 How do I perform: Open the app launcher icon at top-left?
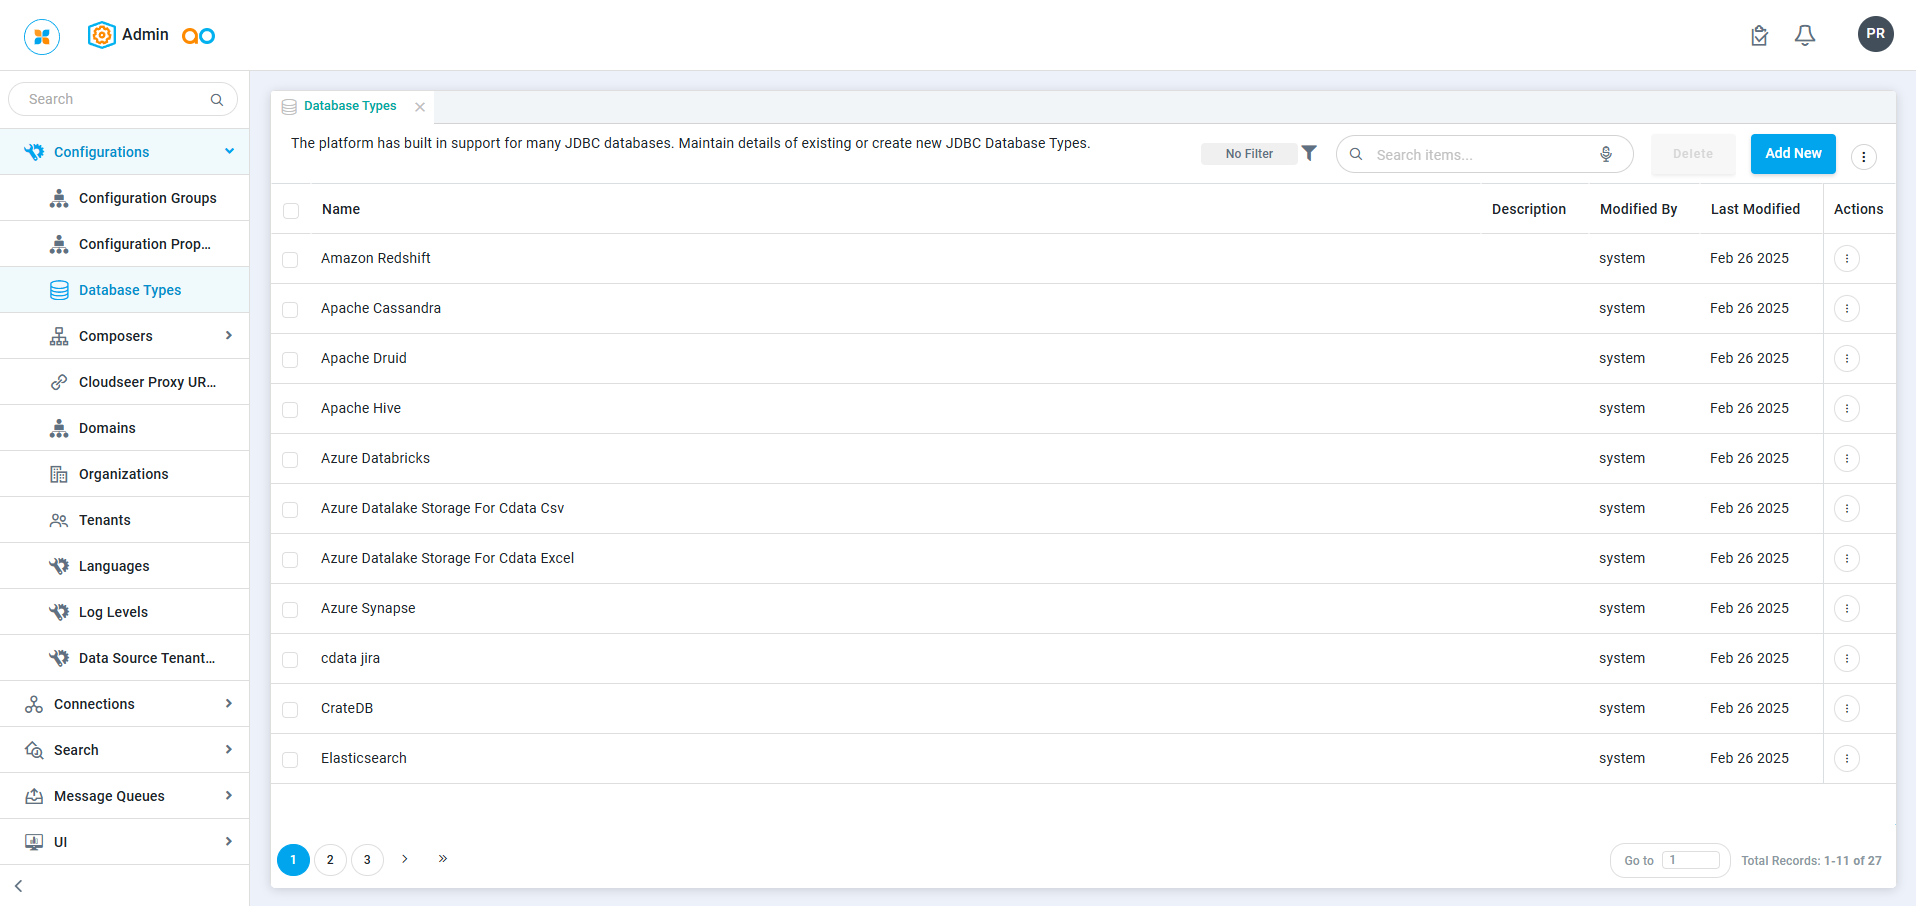click(42, 36)
